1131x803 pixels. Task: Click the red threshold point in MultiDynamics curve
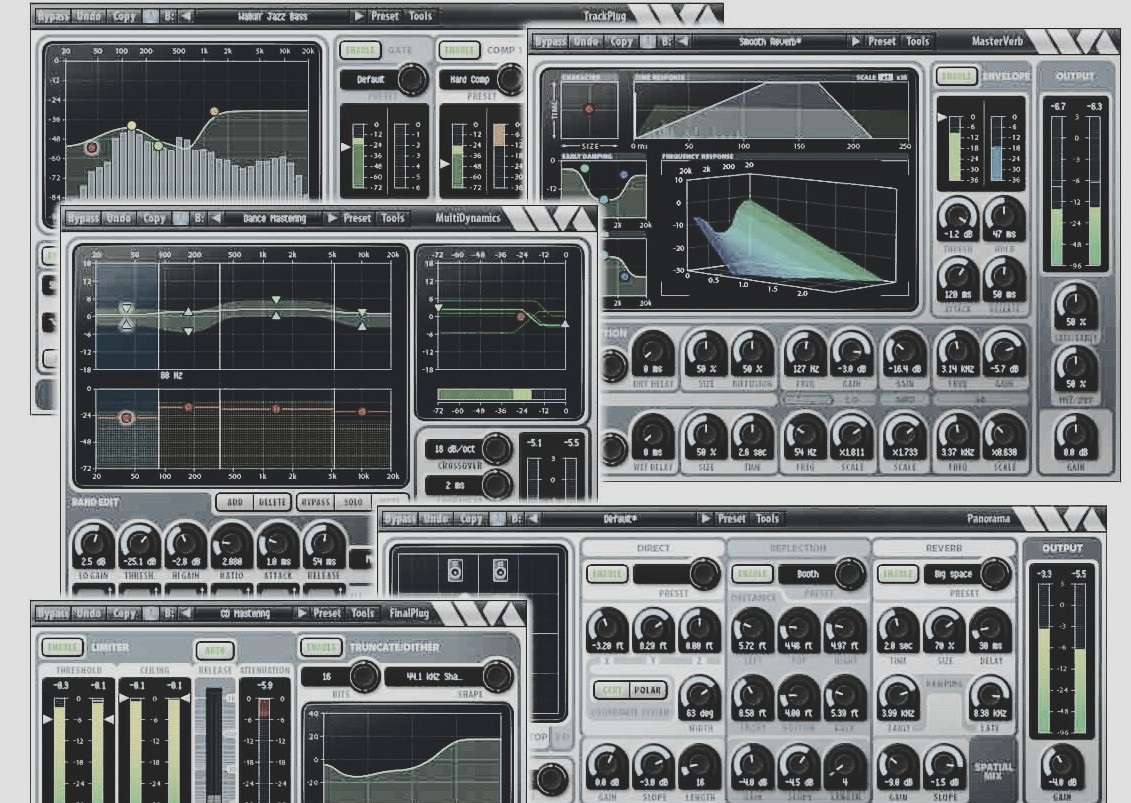click(521, 317)
